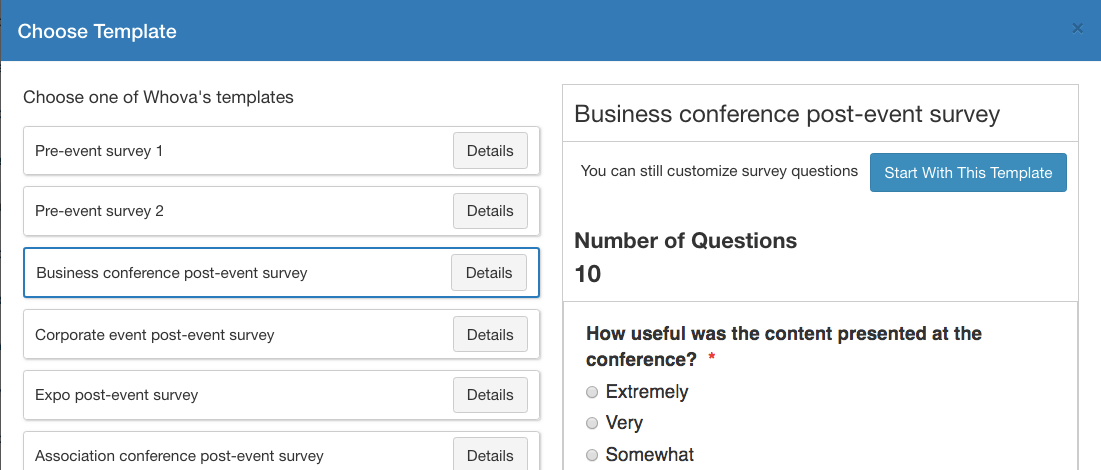Open Details for Pre-event survey 2
The width and height of the screenshot is (1101, 470).
[x=490, y=211]
